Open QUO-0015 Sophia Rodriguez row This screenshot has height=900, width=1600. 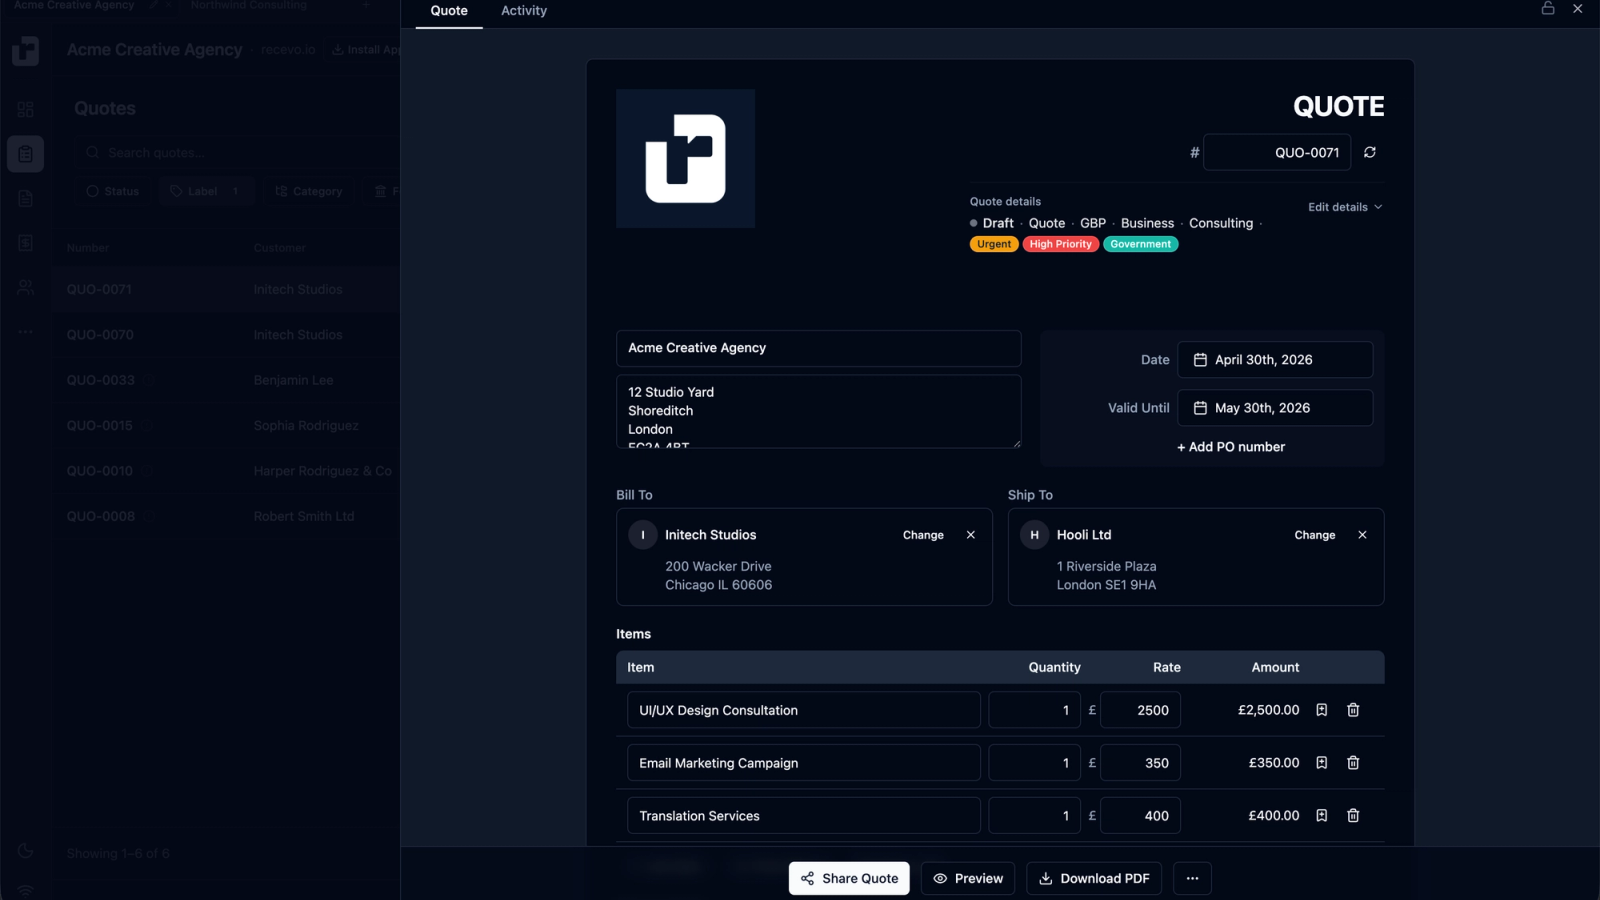click(x=227, y=426)
